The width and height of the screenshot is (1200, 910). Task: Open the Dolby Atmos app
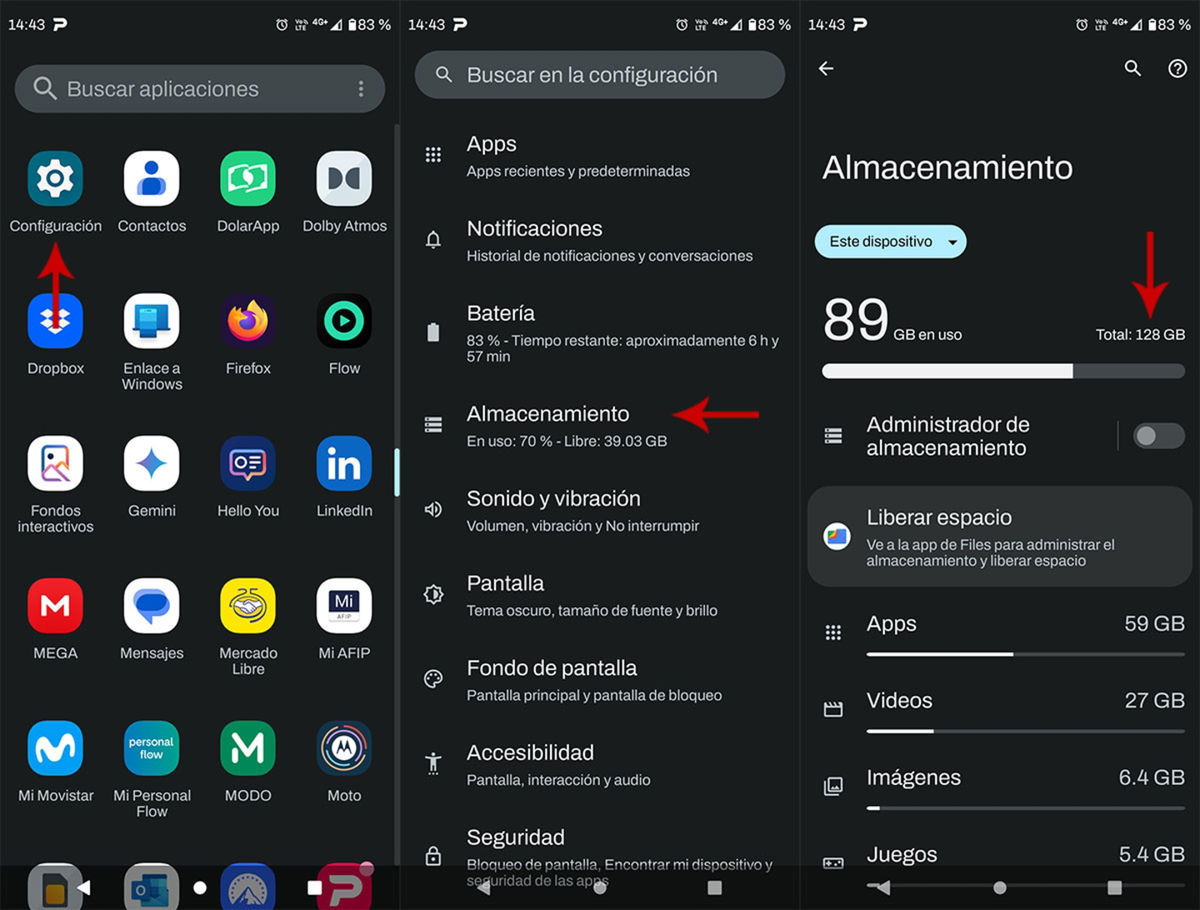pos(344,180)
